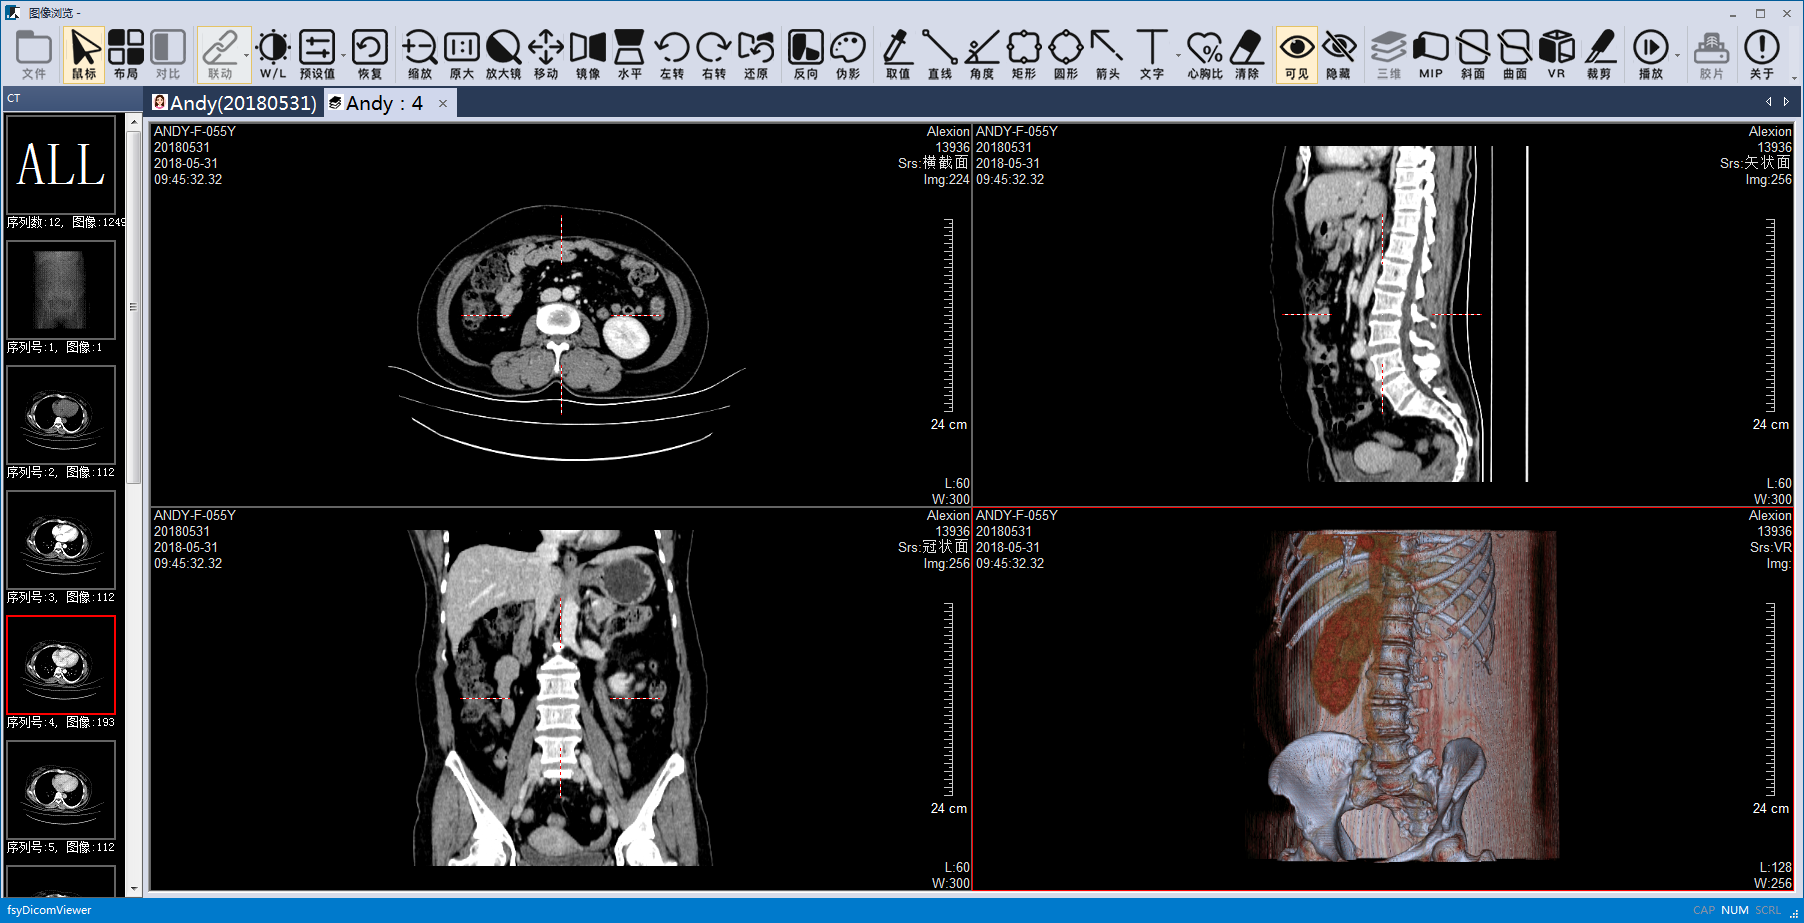
Task: Expand the text (文字) tool dropdown arrow
Action: click(1178, 55)
